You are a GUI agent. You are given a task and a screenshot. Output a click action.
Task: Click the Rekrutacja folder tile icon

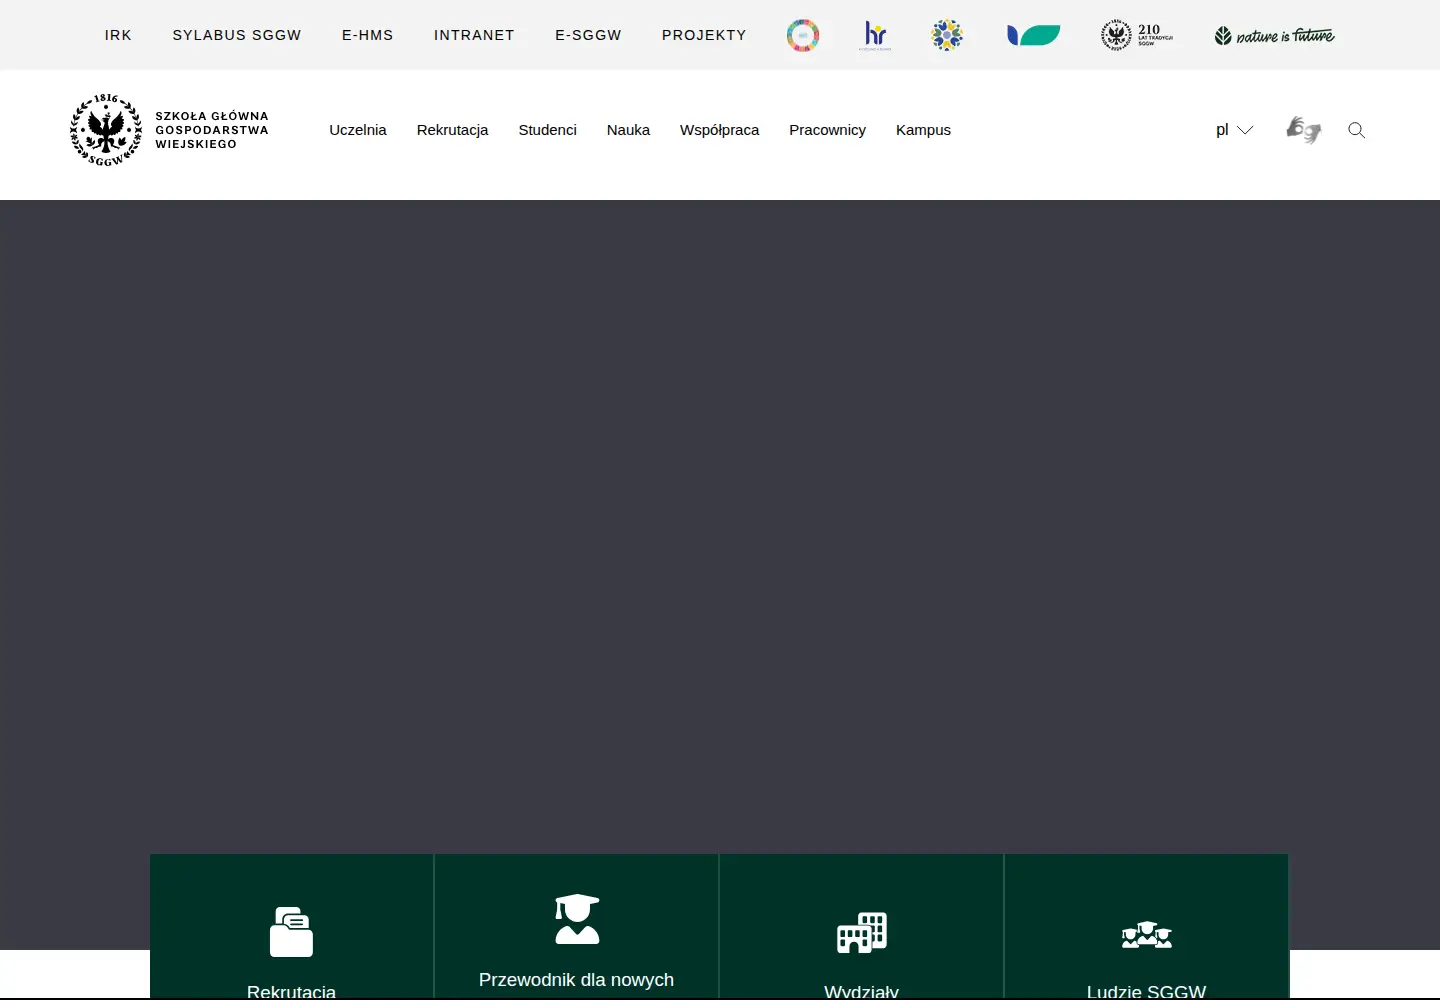point(291,931)
